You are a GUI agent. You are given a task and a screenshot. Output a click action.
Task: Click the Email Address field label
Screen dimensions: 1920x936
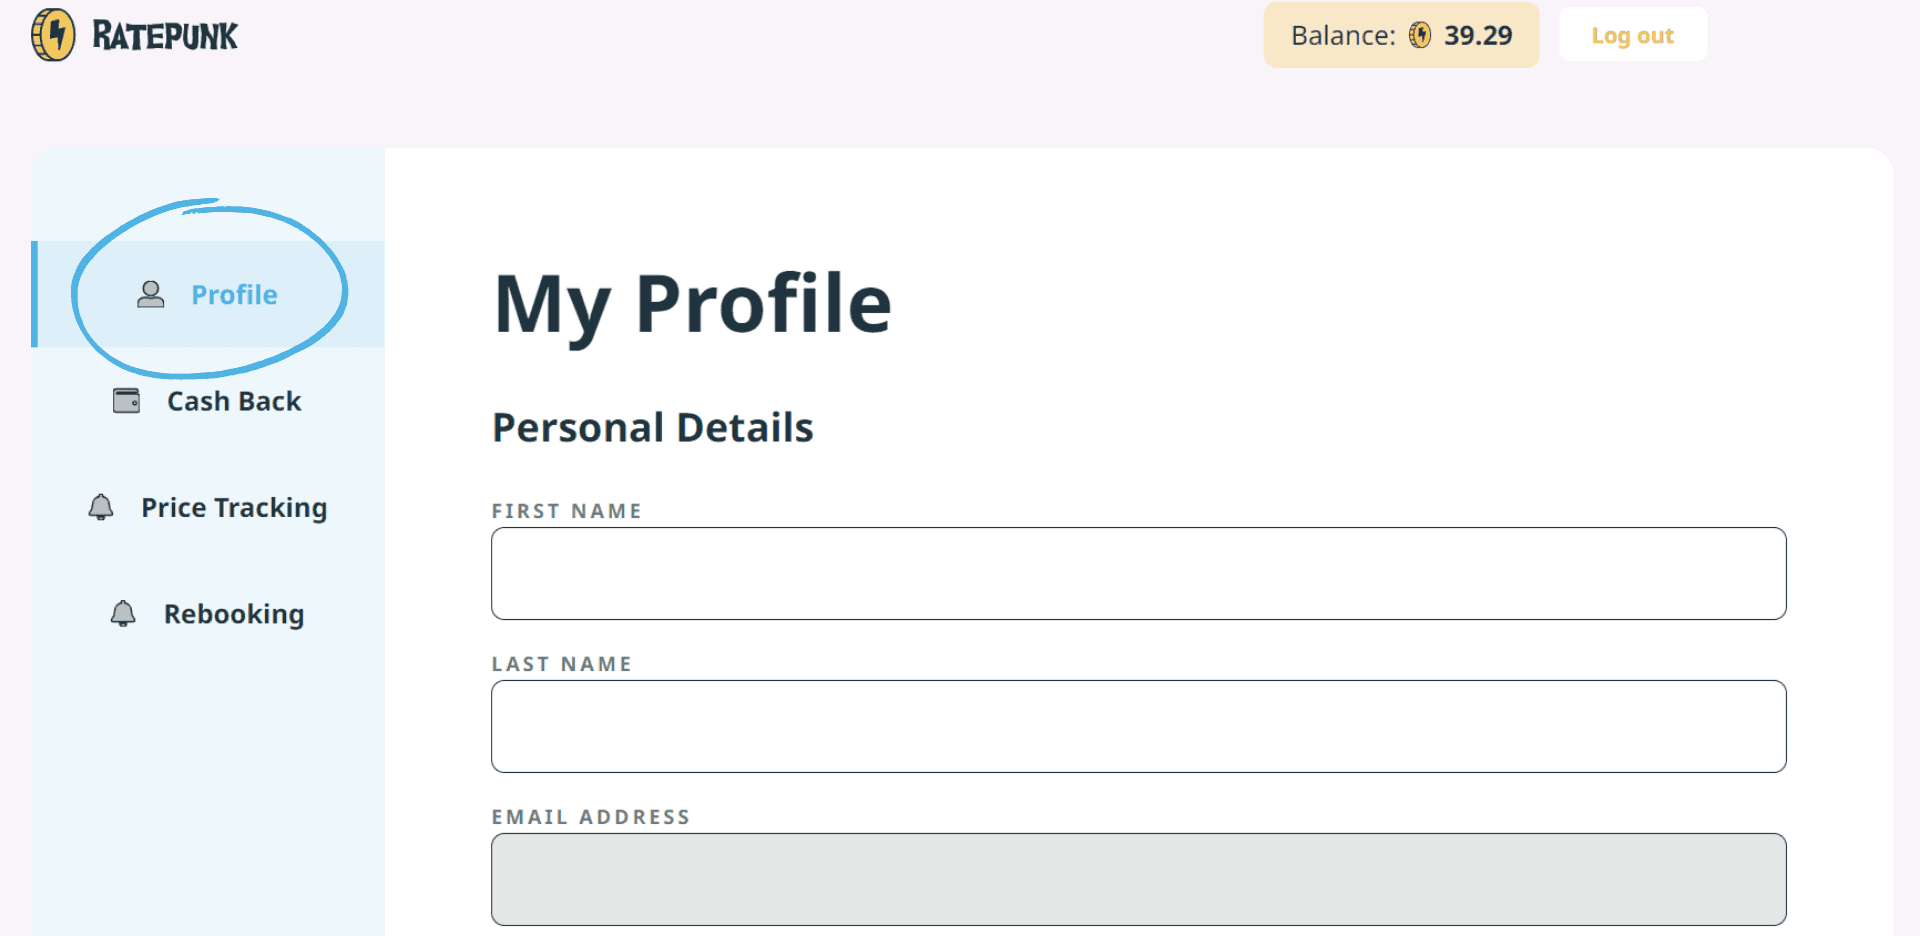click(591, 817)
